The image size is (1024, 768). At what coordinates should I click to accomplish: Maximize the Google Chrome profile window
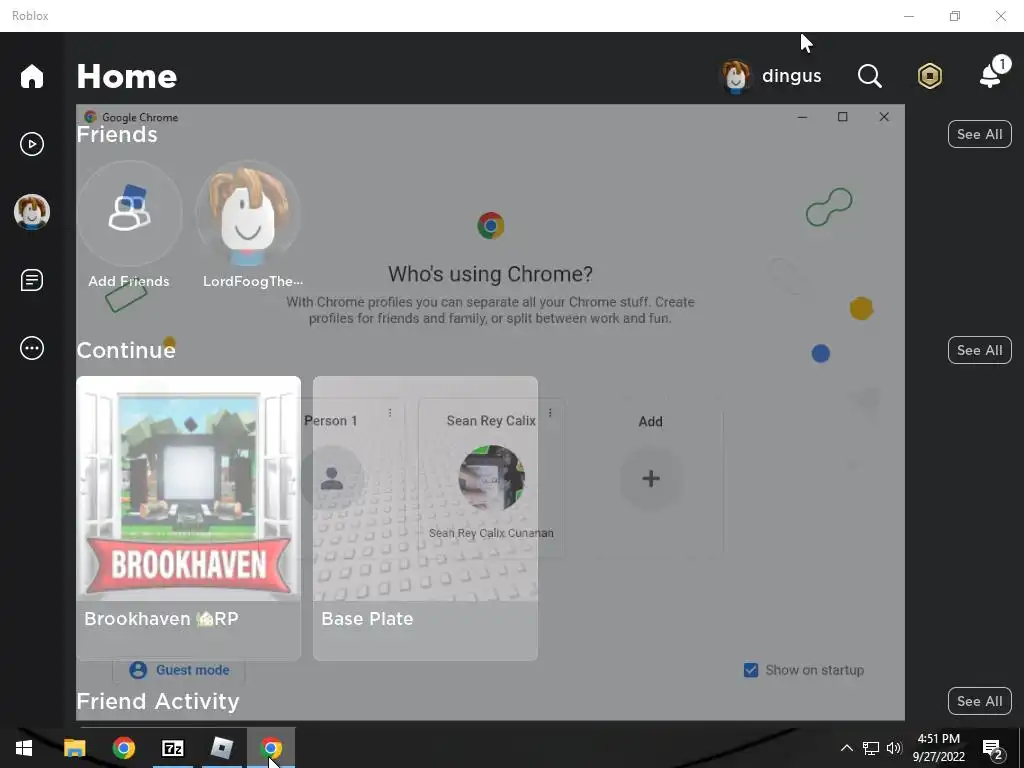(842, 117)
